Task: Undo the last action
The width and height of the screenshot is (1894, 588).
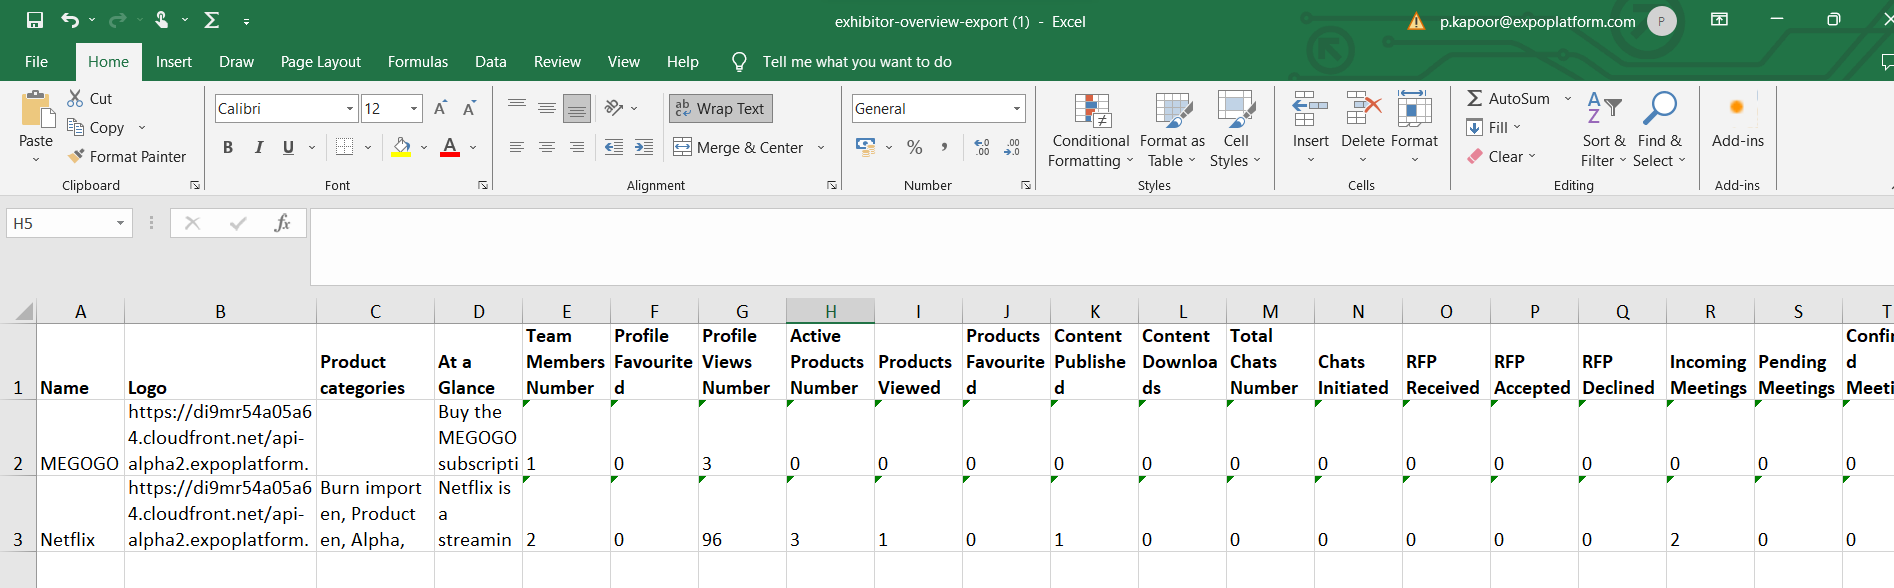Action: tap(70, 20)
